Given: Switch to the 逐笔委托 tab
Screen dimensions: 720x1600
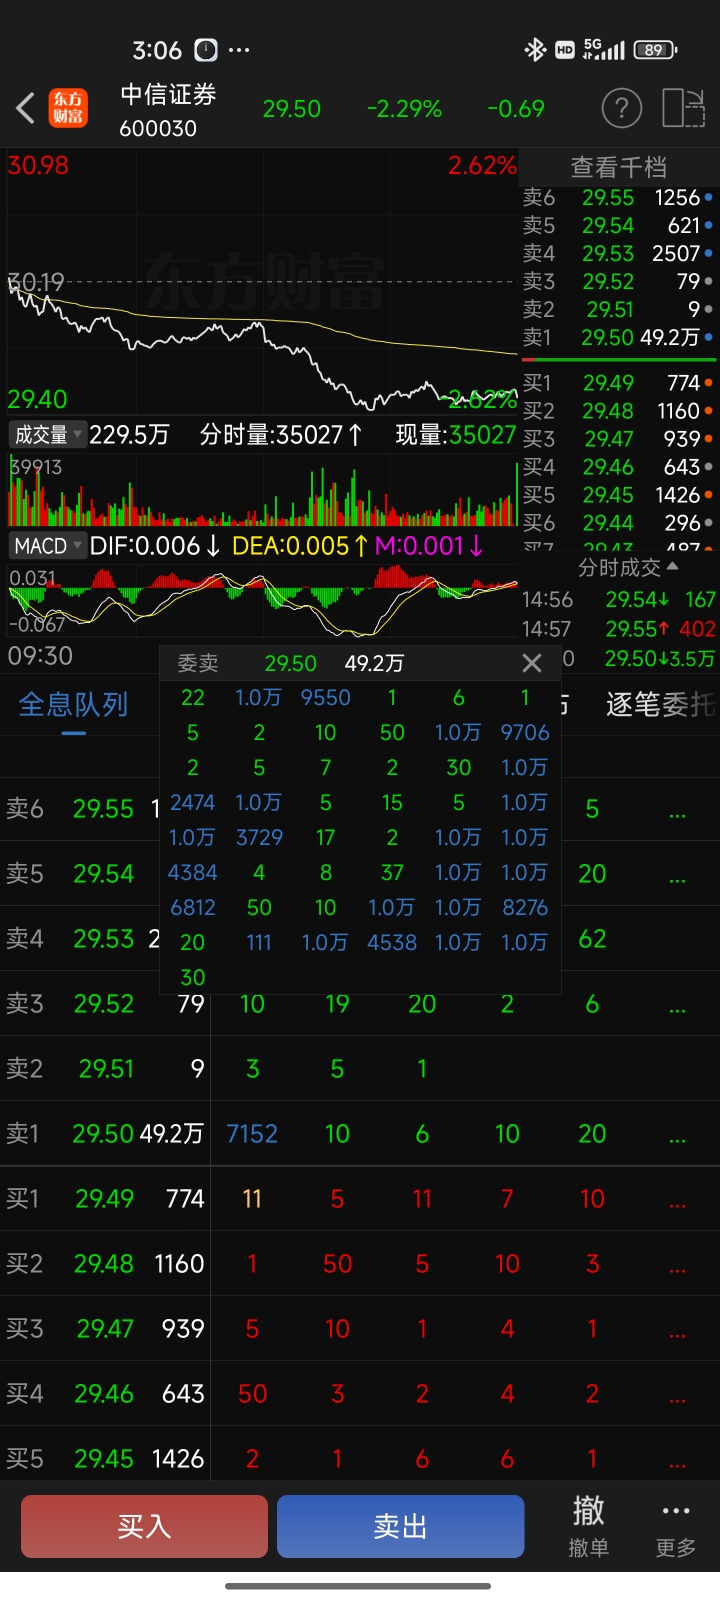Looking at the screenshot, I should tap(662, 705).
